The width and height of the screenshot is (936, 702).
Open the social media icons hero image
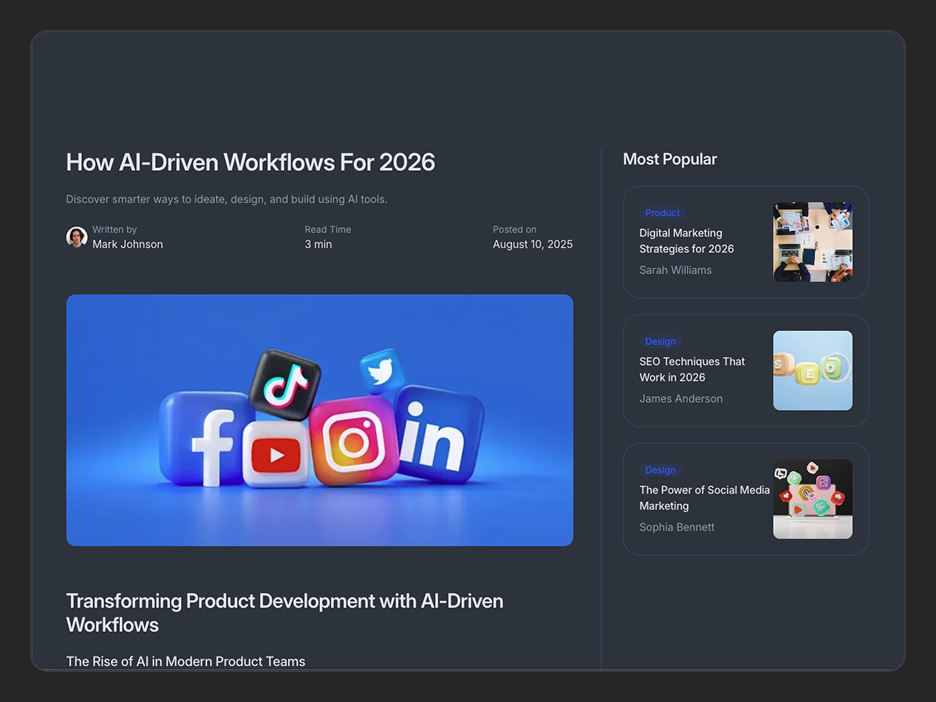click(319, 420)
